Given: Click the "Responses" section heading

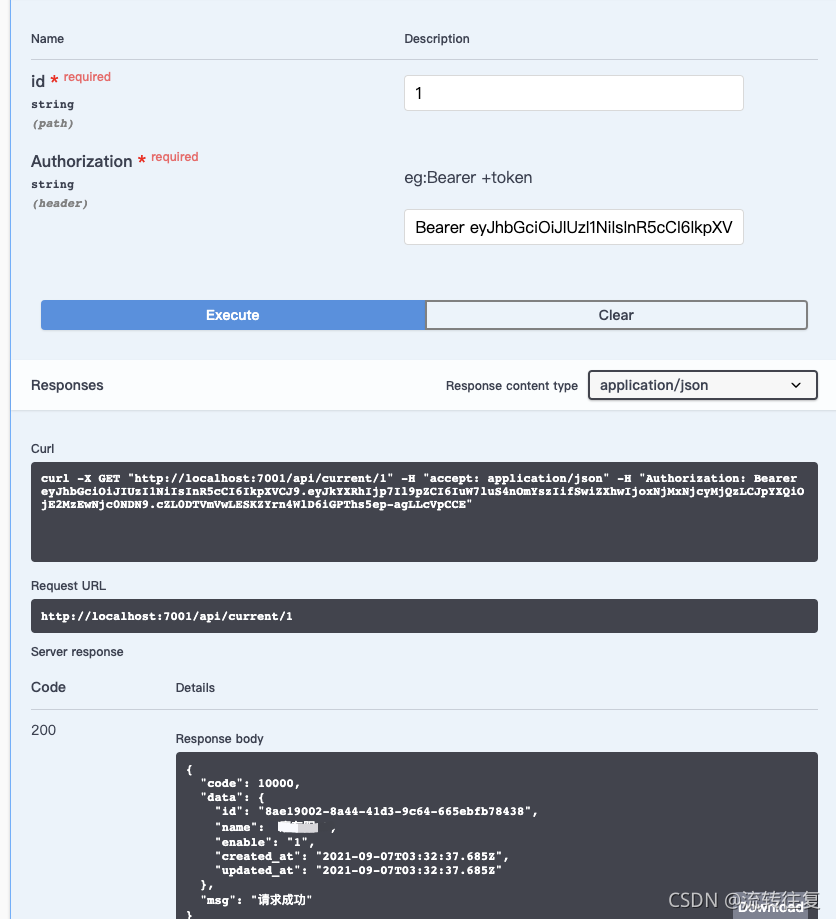Looking at the screenshot, I should [67, 385].
